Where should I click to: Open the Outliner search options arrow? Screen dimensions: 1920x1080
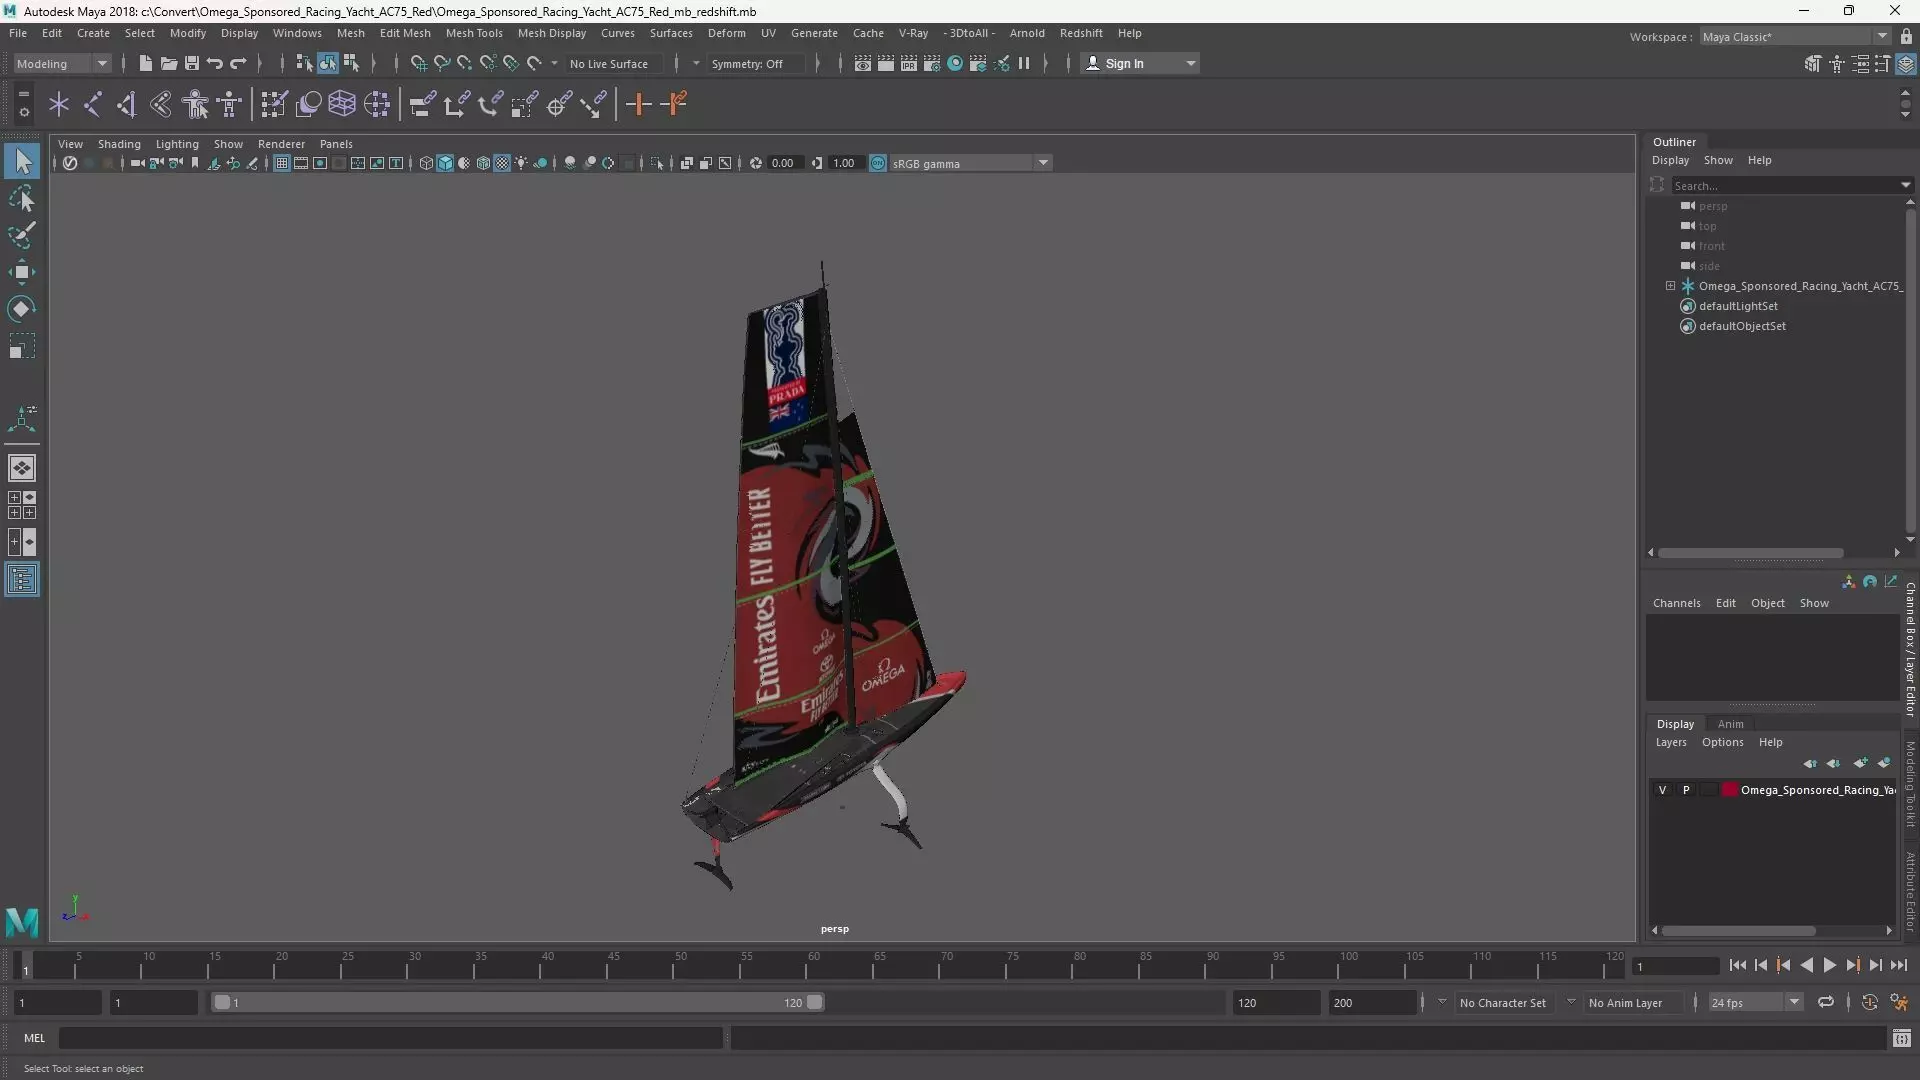tap(1905, 185)
